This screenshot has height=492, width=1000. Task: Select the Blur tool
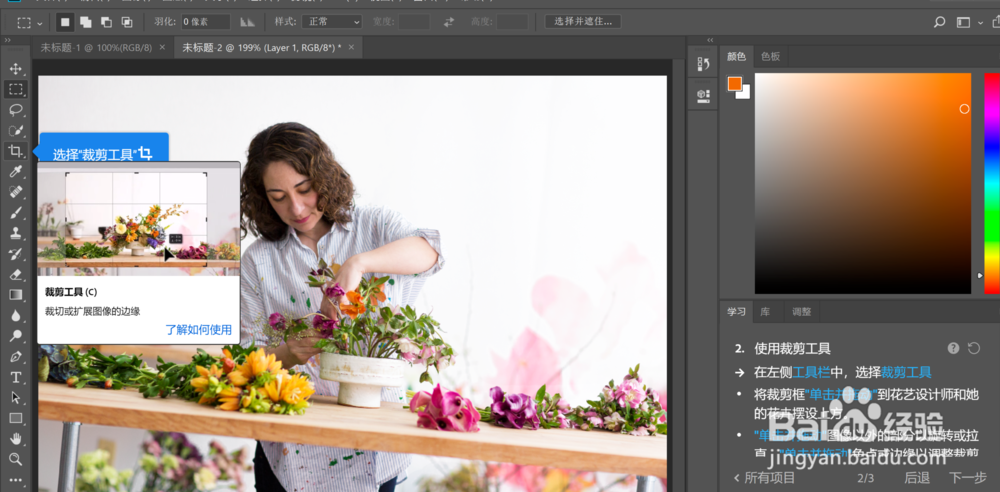[x=15, y=315]
